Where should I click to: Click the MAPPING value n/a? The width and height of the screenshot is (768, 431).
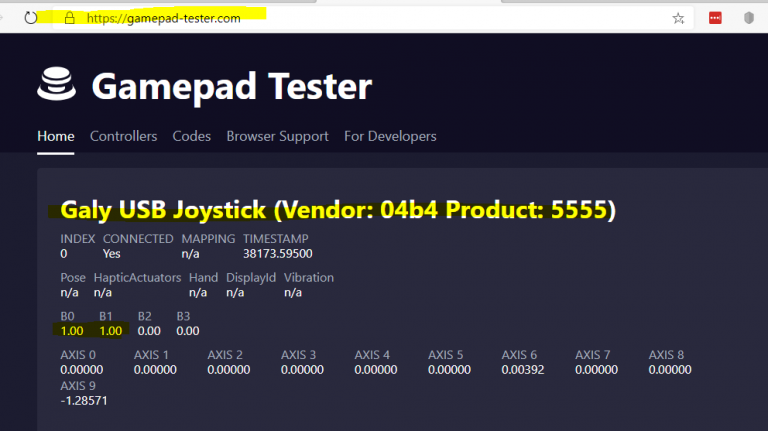pos(191,254)
